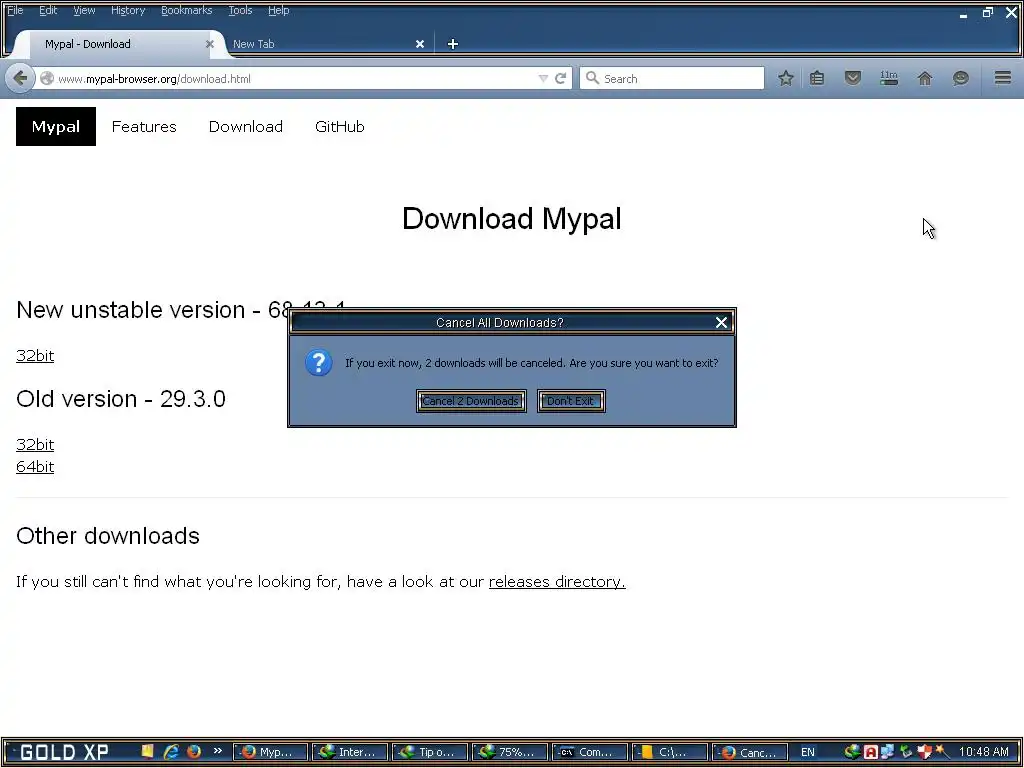This screenshot has width=1024, height=768.
Task: Open the View menu
Action: [84, 10]
